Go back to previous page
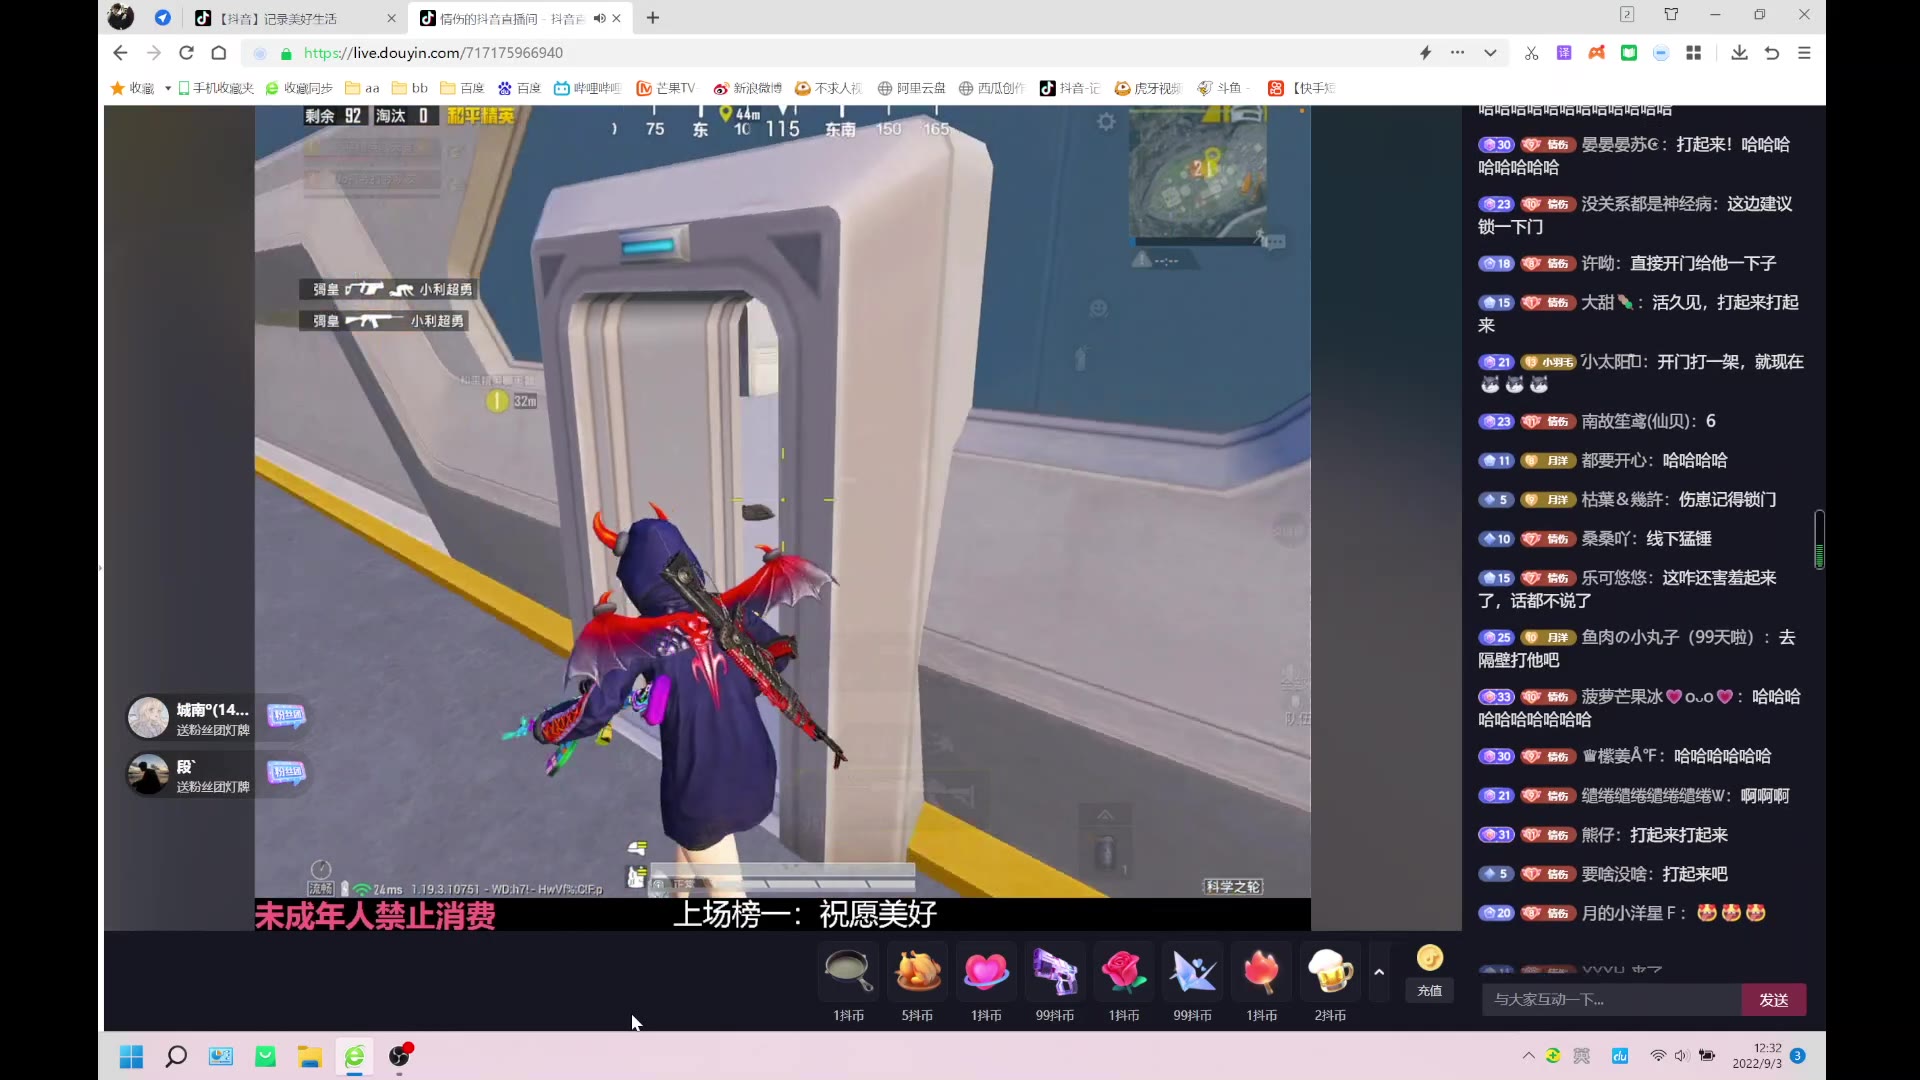 pyautogui.click(x=120, y=53)
